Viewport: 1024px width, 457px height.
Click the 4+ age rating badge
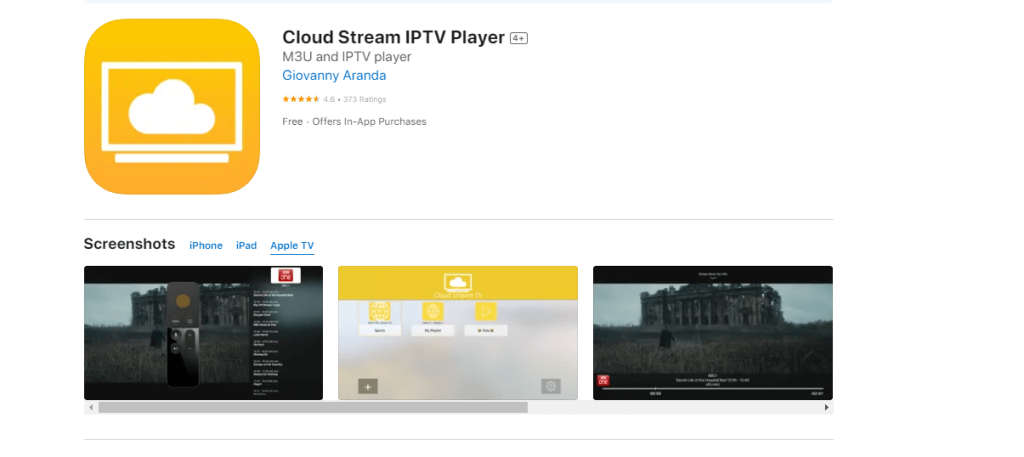(x=519, y=38)
